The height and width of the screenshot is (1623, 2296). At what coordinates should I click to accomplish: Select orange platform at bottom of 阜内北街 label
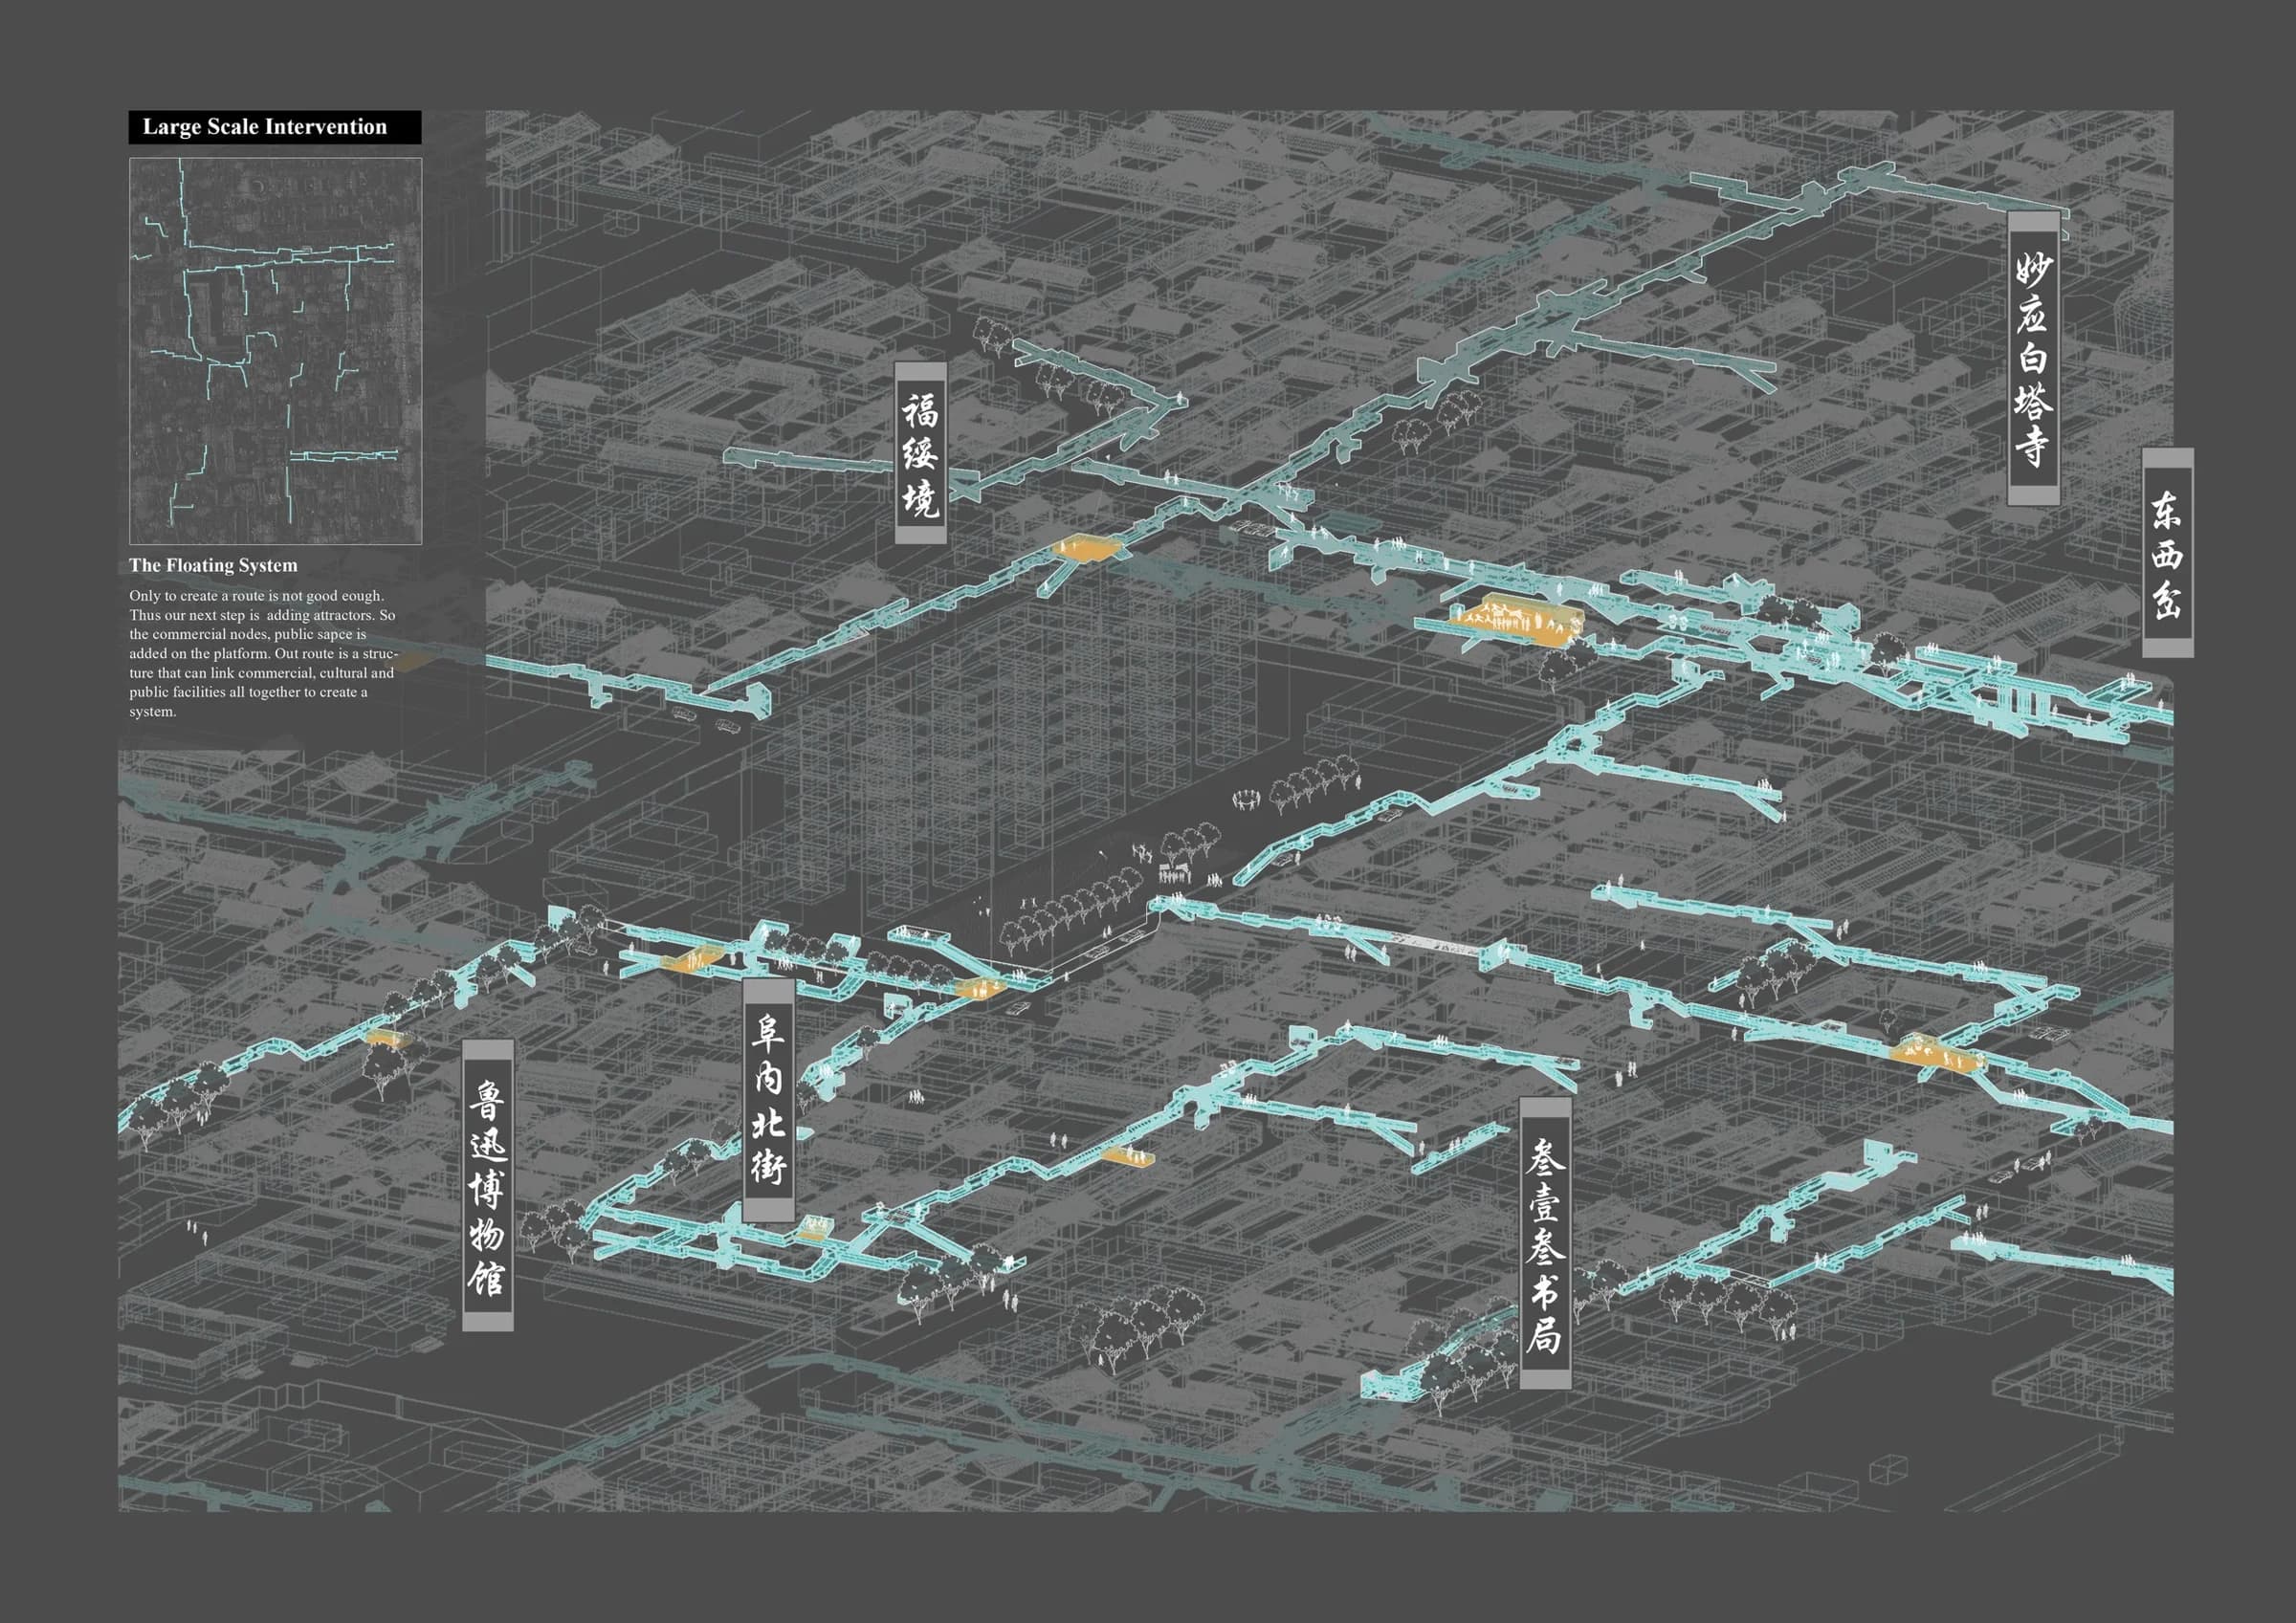pos(815,1229)
